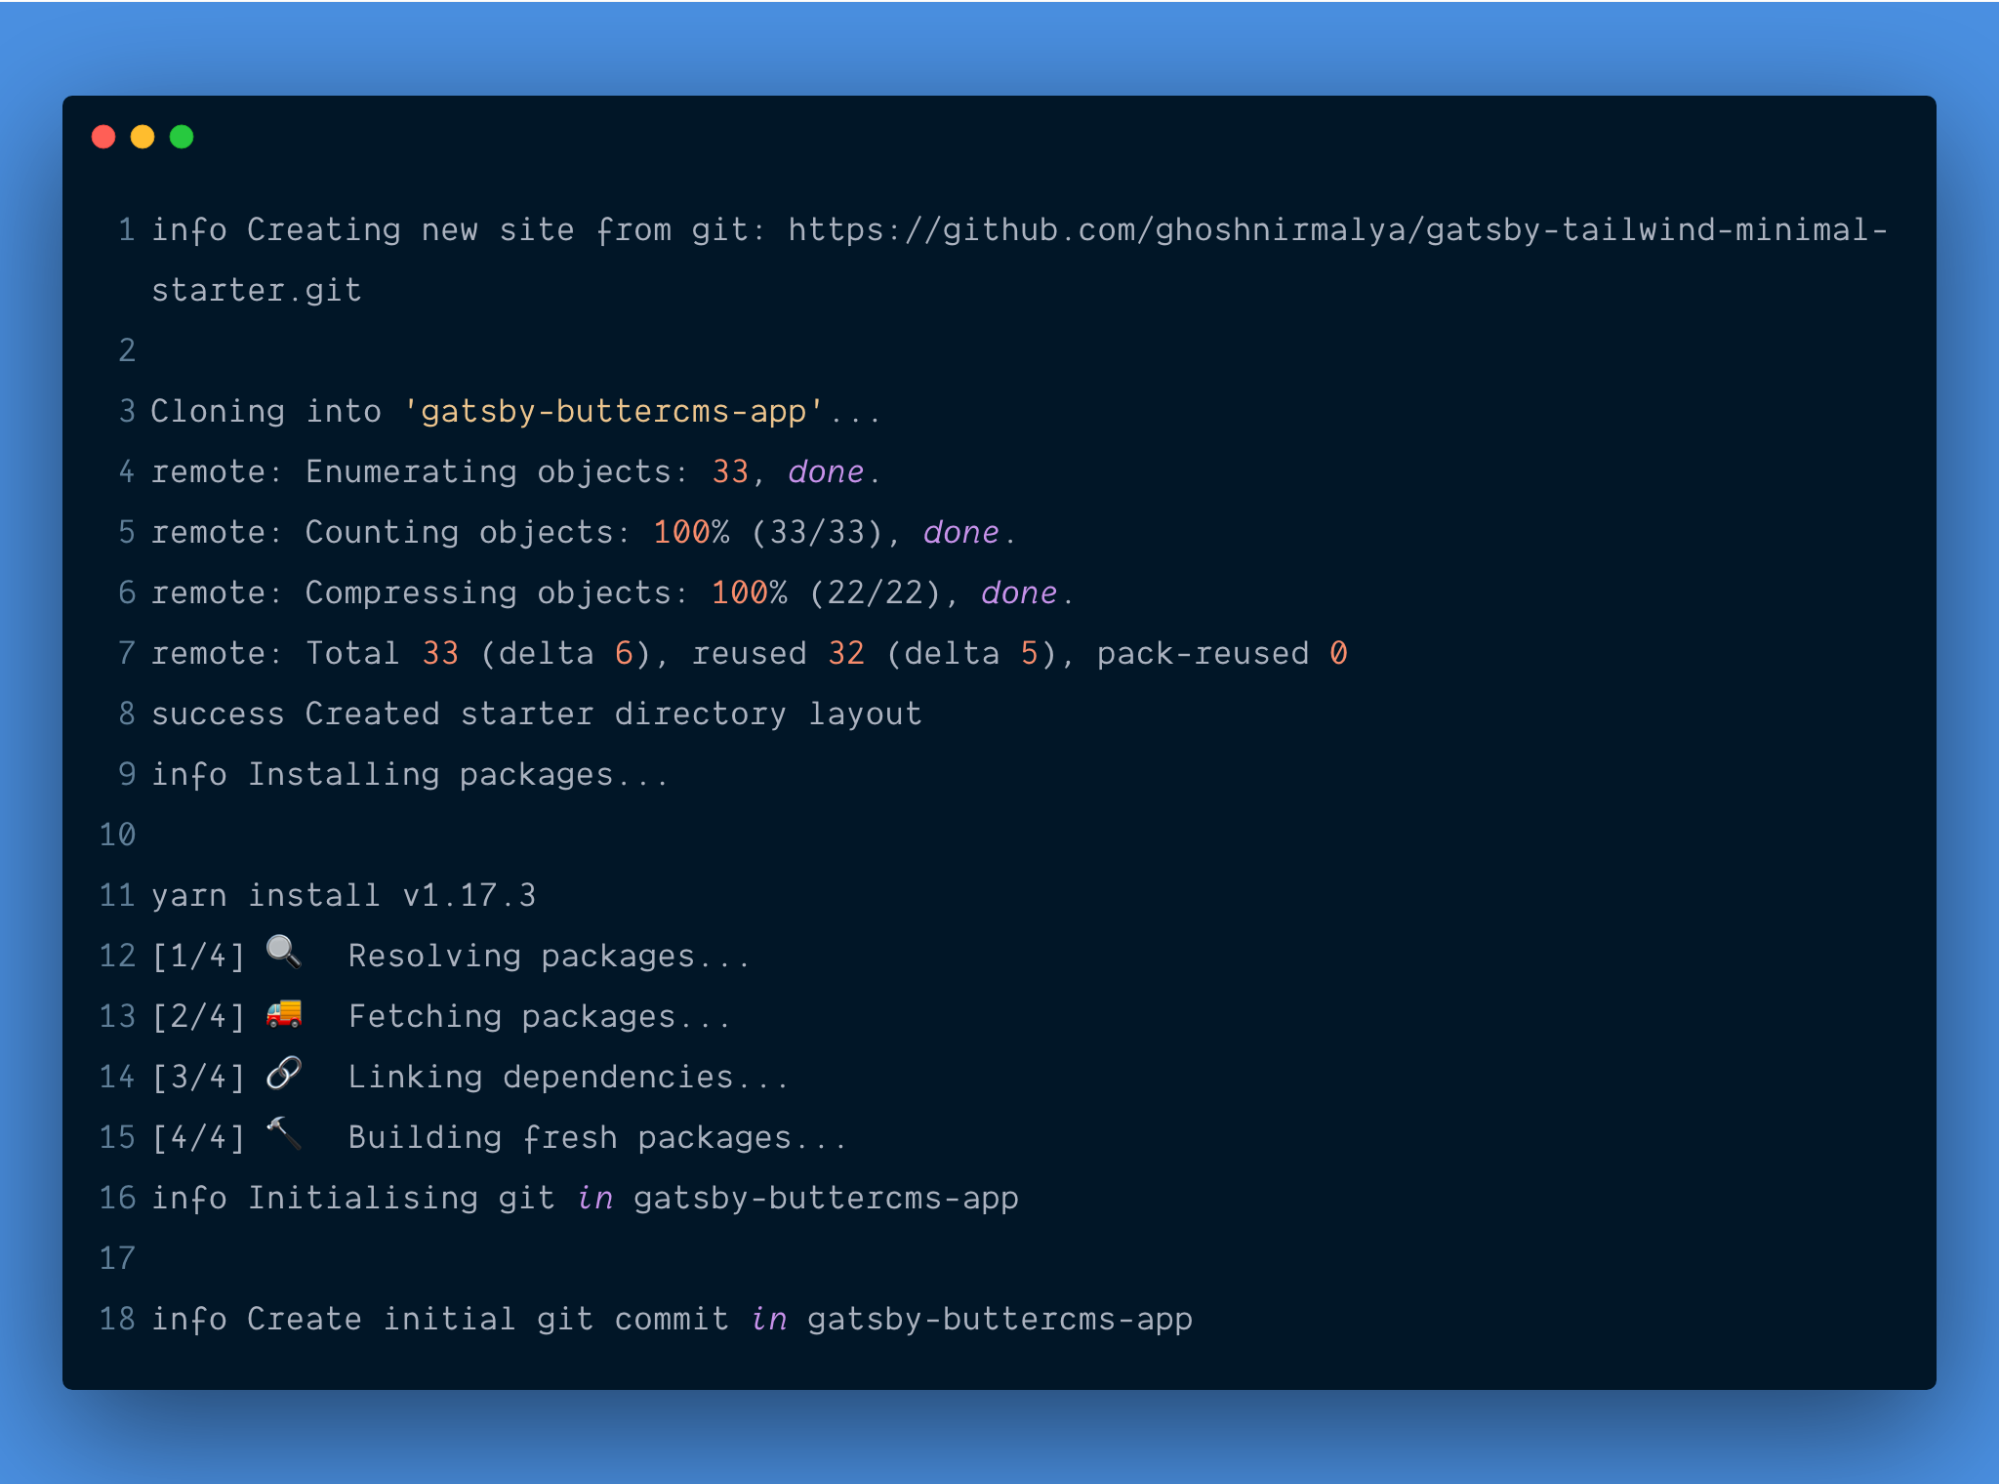Screen dimensions: 1999x1484
Task: Click 'pack-reused' on line 7
Action: pyautogui.click(x=1203, y=654)
